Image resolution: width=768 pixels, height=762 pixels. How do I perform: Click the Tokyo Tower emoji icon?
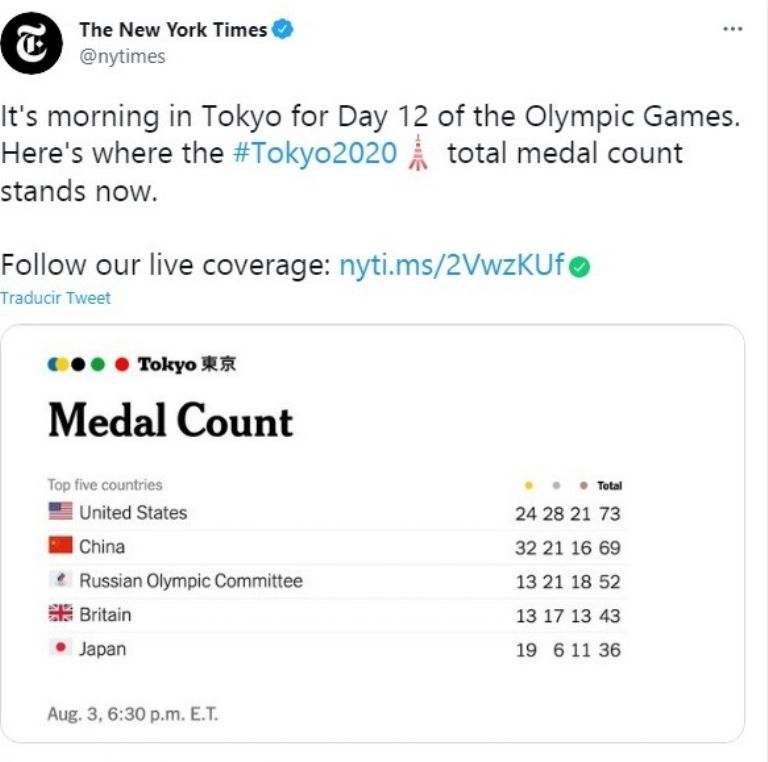click(418, 155)
